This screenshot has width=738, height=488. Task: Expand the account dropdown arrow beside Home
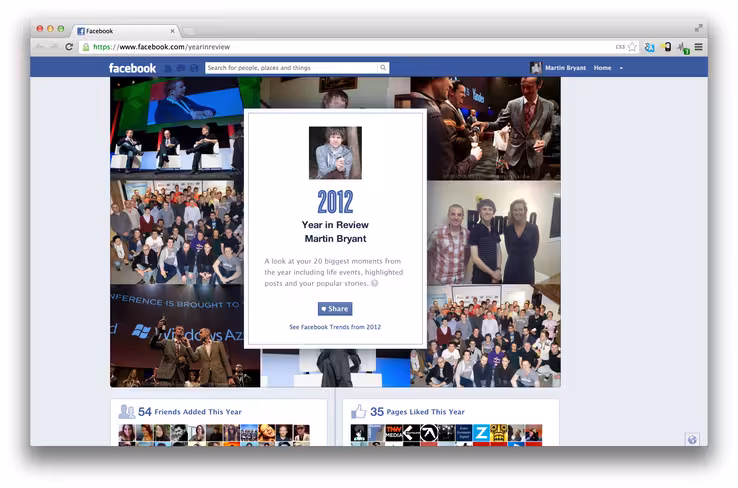tap(621, 68)
